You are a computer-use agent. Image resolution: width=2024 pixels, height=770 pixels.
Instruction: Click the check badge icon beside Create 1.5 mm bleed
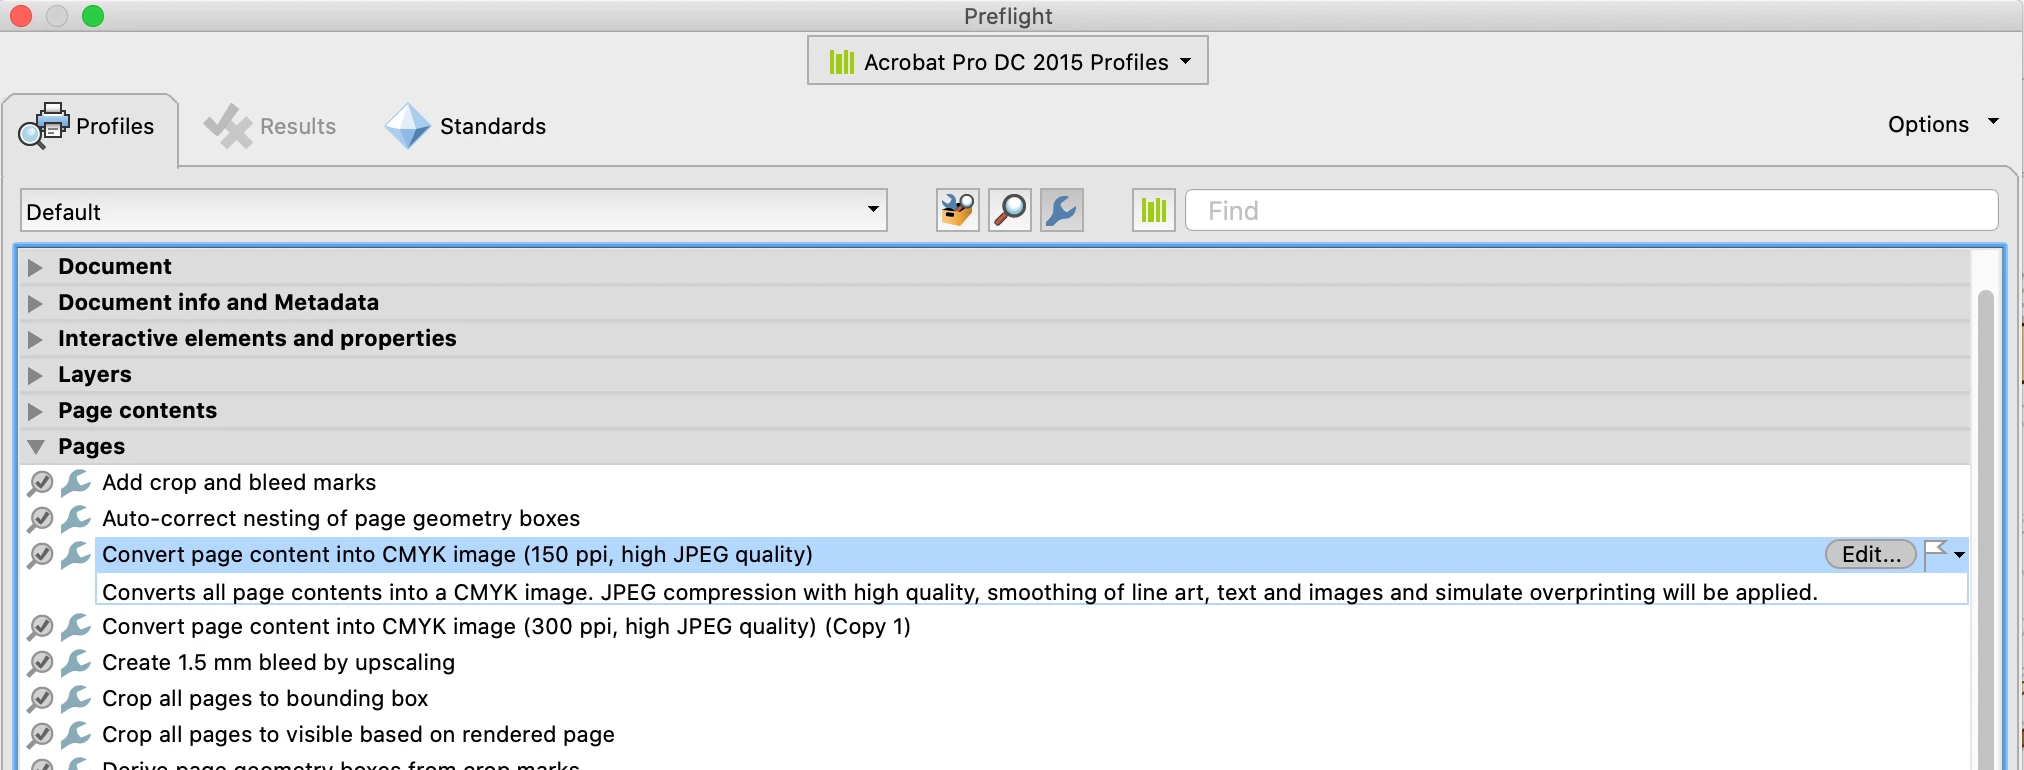(x=40, y=663)
